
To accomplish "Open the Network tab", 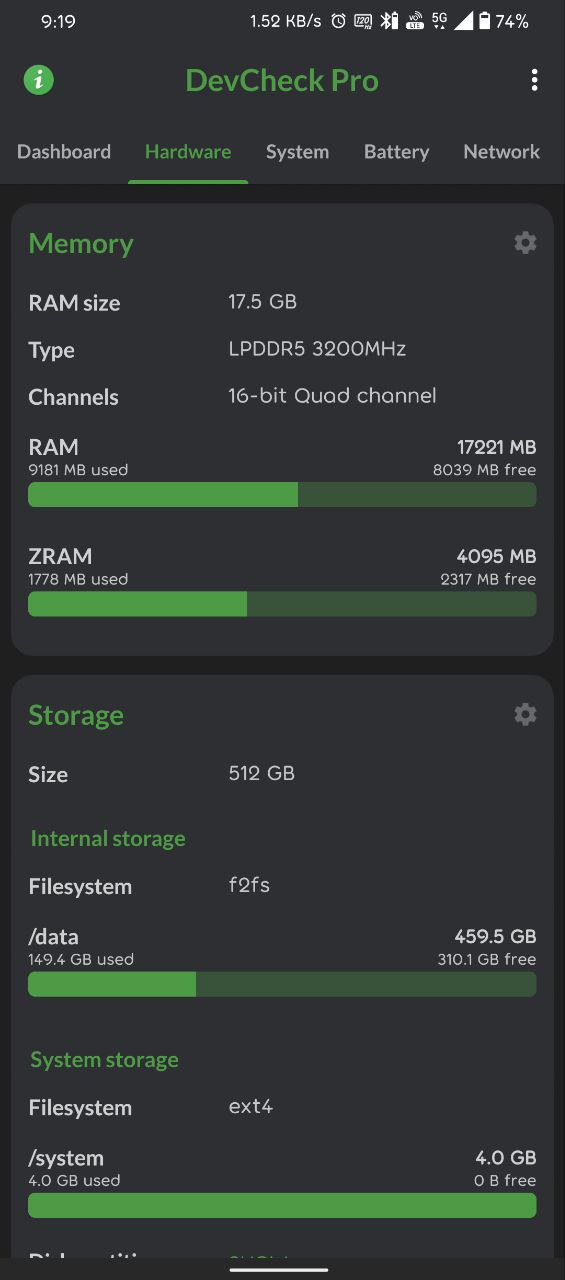I will pyautogui.click(x=501, y=152).
